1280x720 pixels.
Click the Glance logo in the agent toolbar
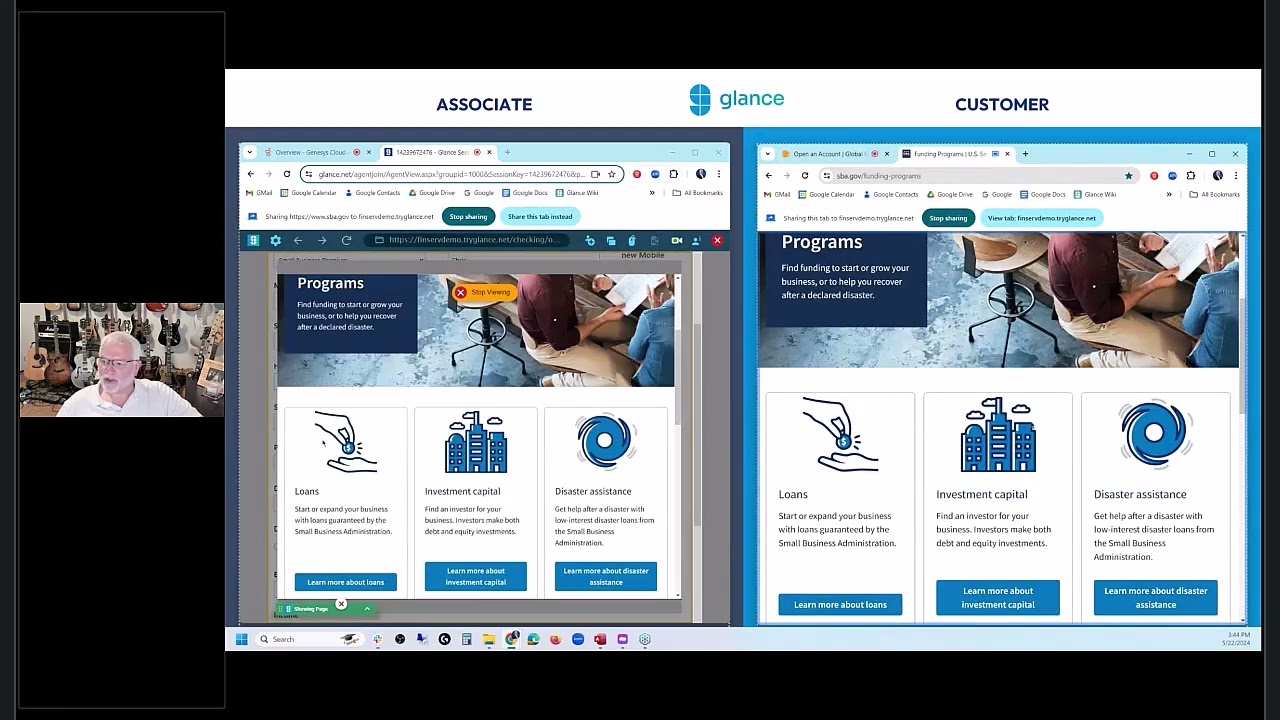click(253, 240)
